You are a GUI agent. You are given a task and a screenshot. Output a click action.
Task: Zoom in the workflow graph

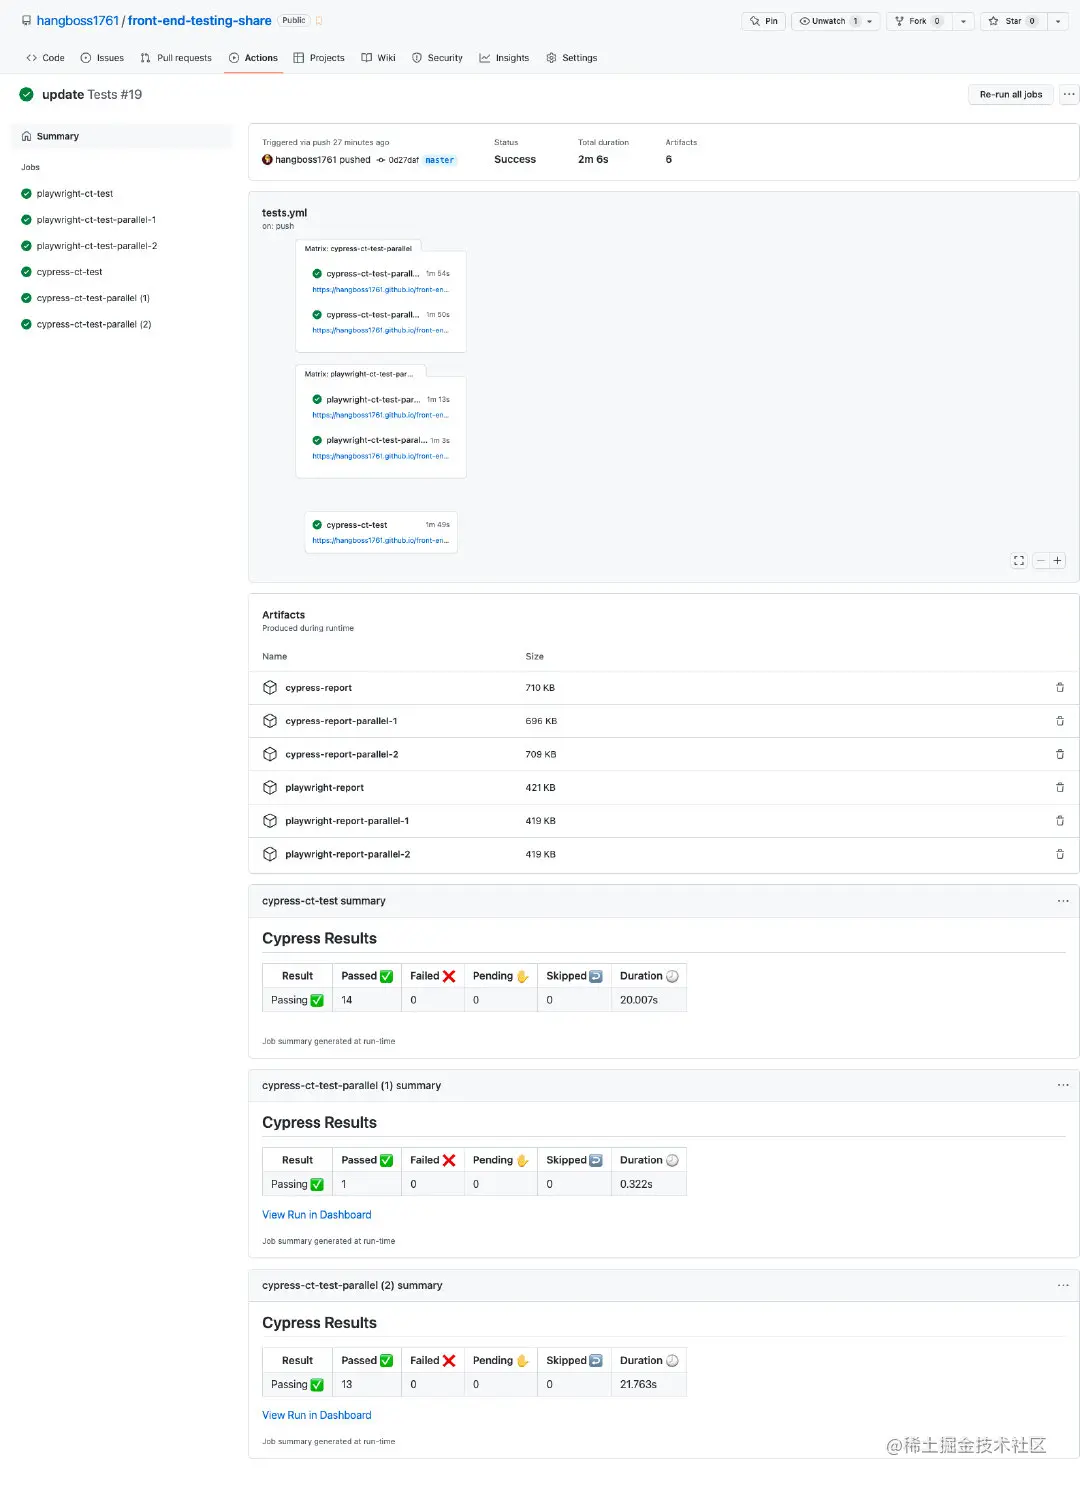coord(1057,561)
